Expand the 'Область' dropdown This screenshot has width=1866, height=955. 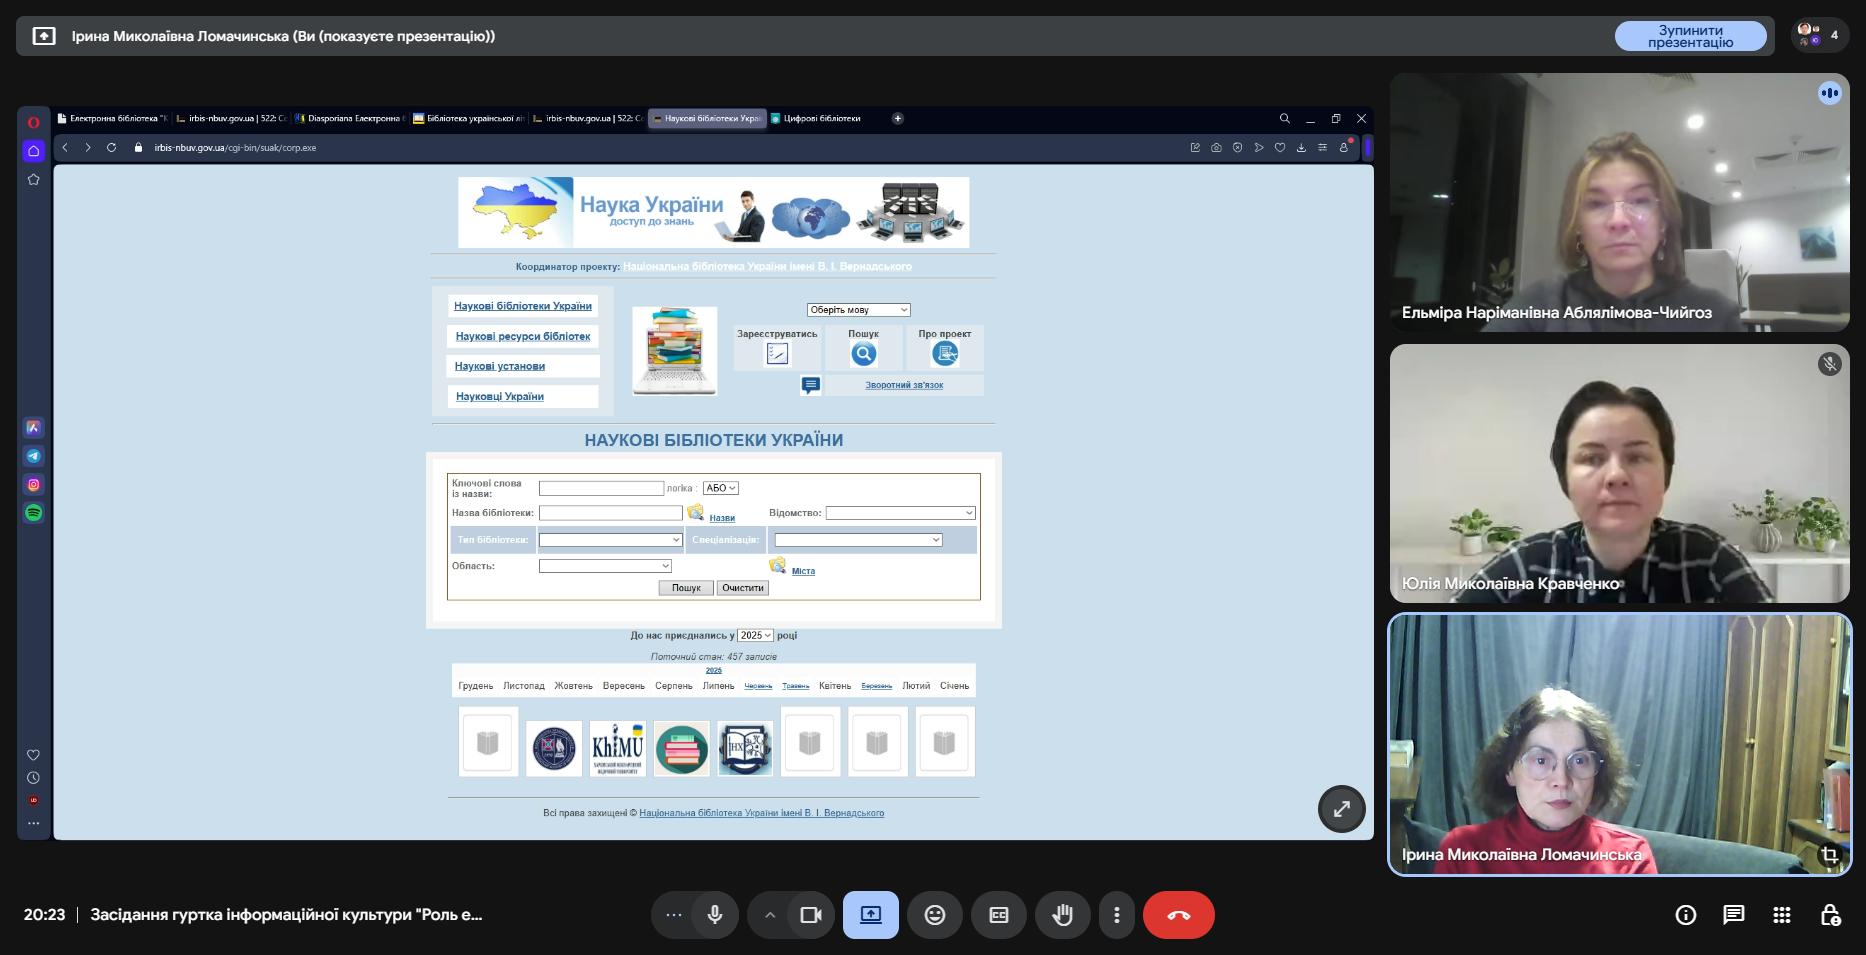coord(605,566)
